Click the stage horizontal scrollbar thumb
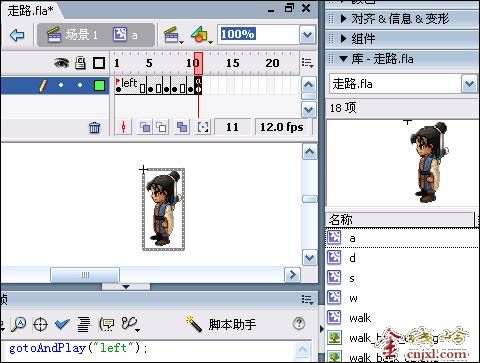This screenshot has width=480, height=363. click(85, 275)
